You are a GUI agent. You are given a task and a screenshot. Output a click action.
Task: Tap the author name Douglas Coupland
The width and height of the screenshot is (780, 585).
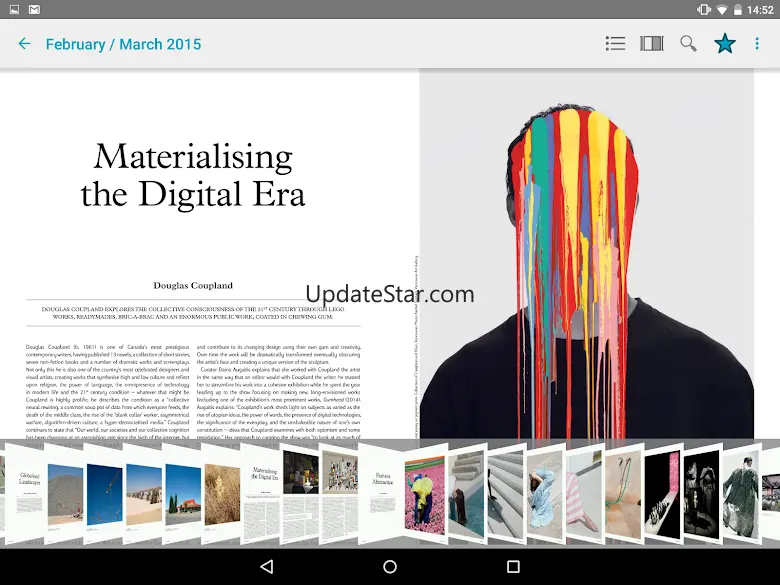click(x=193, y=286)
